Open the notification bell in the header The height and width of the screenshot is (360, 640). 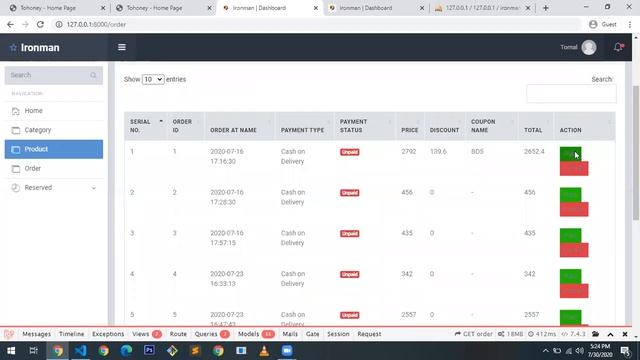point(618,47)
